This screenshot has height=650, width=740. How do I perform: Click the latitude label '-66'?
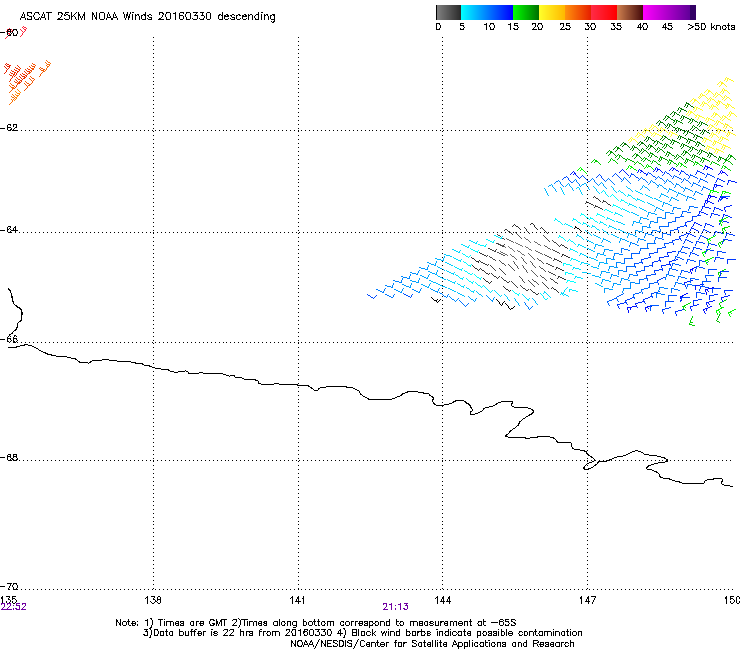[x=9, y=340]
